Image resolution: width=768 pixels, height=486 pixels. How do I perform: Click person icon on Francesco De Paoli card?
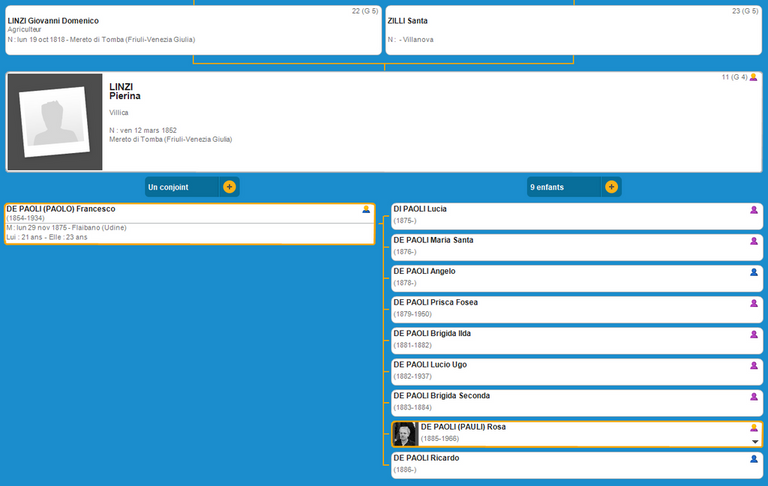pyautogui.click(x=367, y=210)
